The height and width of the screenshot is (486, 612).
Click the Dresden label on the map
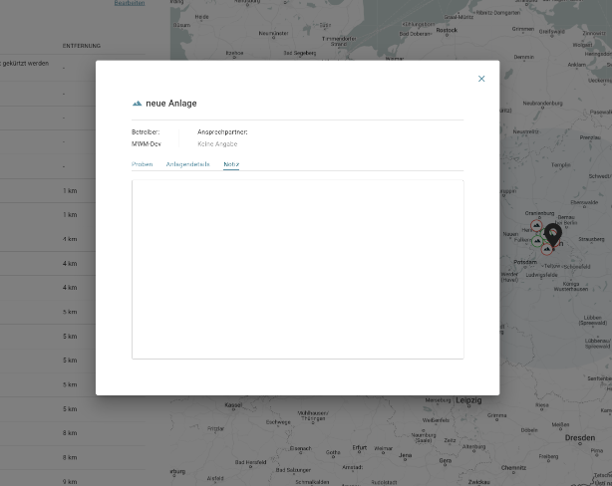tap(580, 438)
